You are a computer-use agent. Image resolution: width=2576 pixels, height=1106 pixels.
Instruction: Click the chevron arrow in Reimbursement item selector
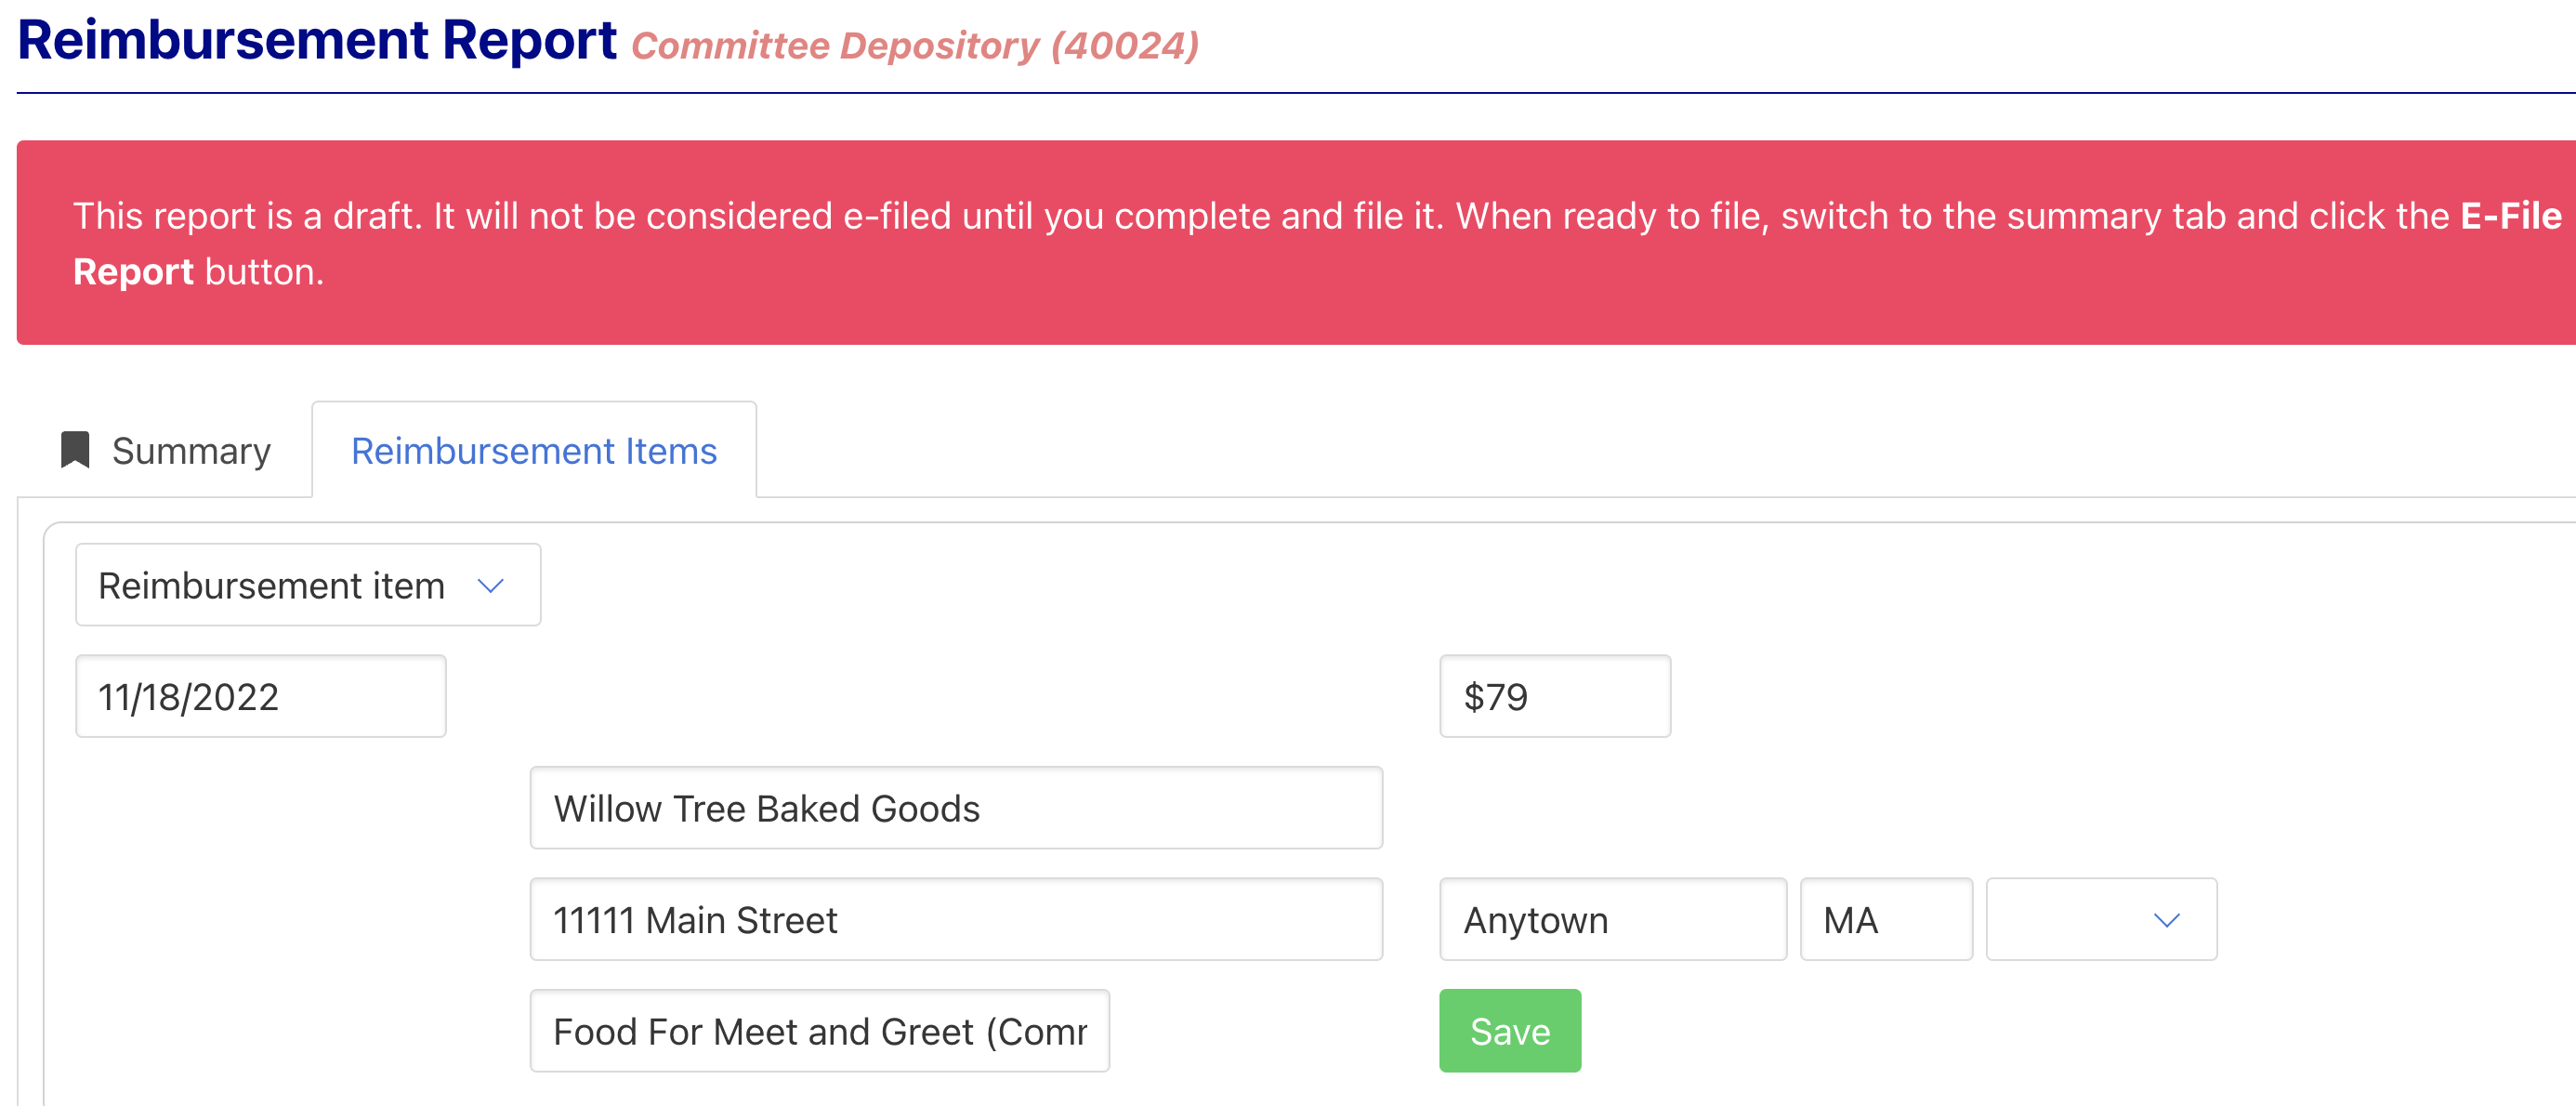pos(490,586)
